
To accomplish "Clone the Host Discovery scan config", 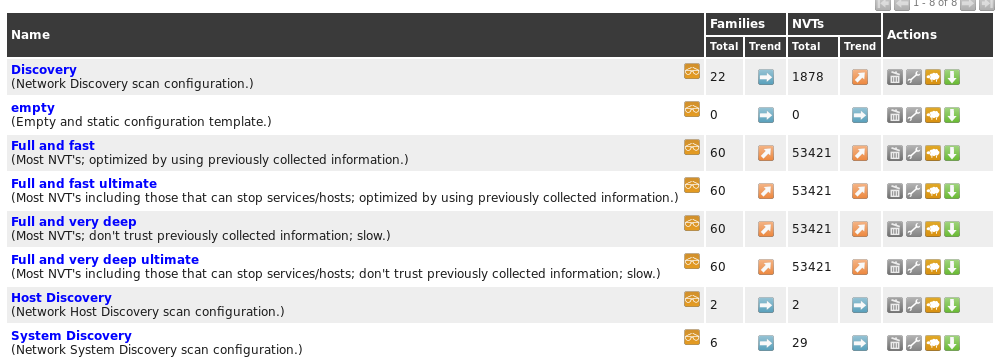I will tap(933, 306).
